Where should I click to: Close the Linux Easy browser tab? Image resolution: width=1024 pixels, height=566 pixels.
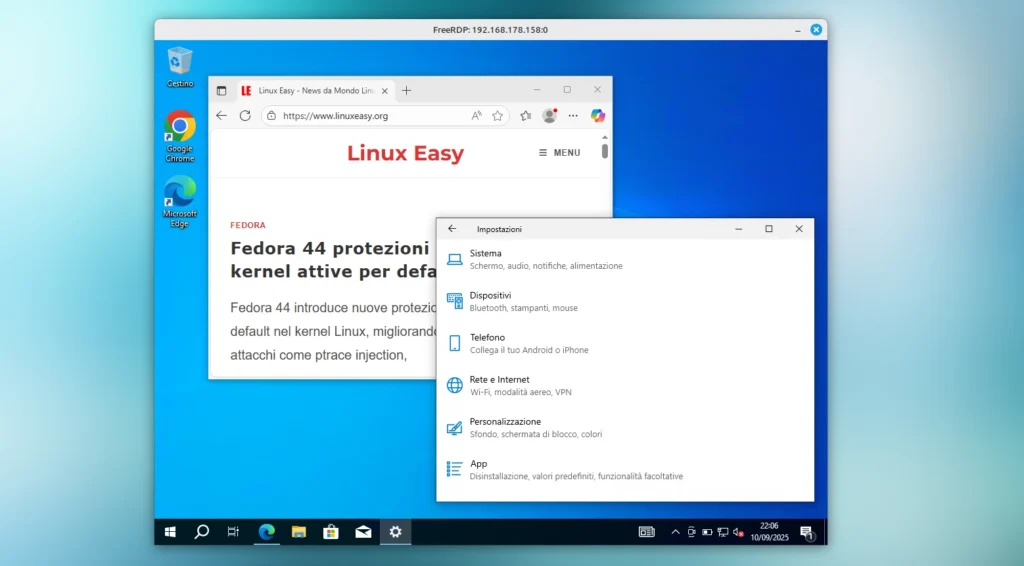385,91
